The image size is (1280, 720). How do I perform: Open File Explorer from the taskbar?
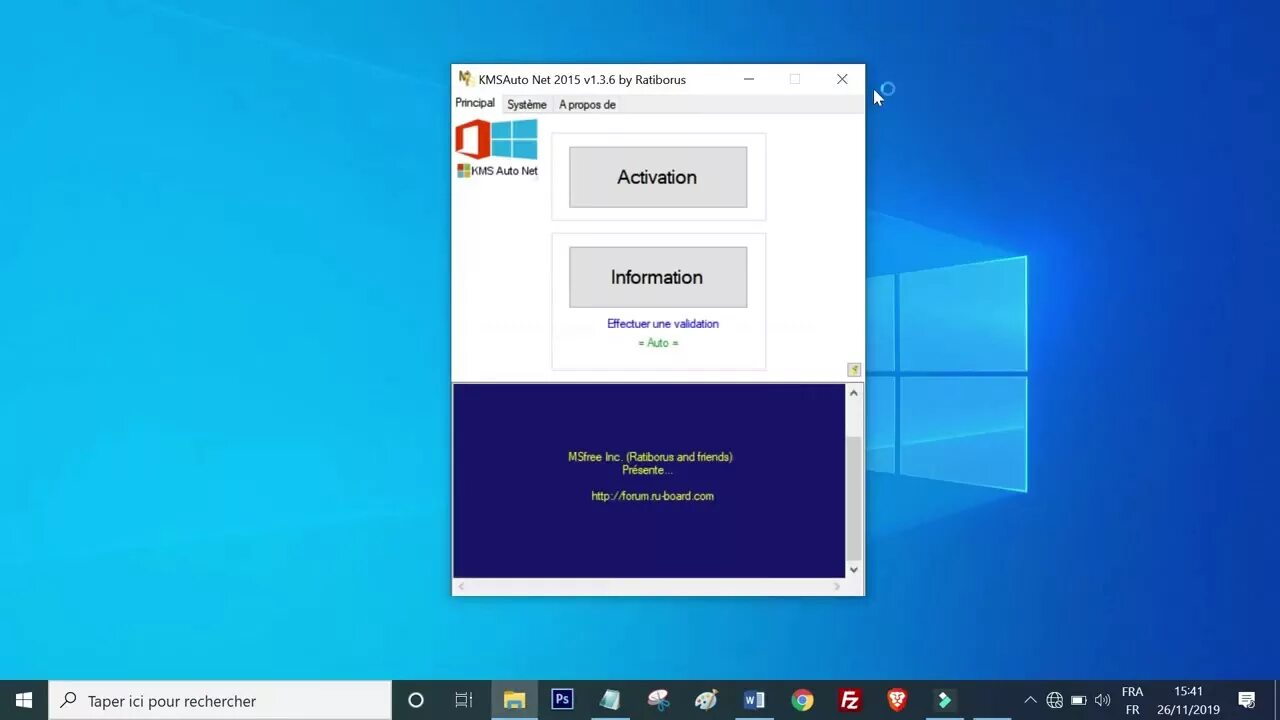[514, 700]
